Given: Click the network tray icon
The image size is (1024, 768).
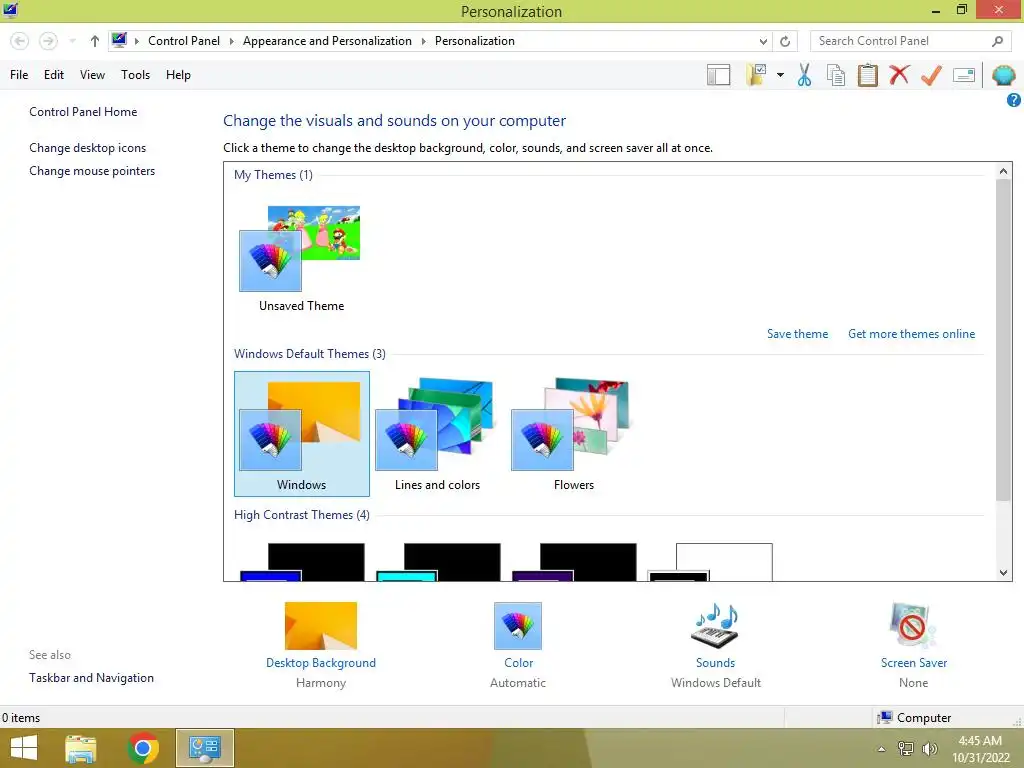Looking at the screenshot, I should click(x=906, y=749).
